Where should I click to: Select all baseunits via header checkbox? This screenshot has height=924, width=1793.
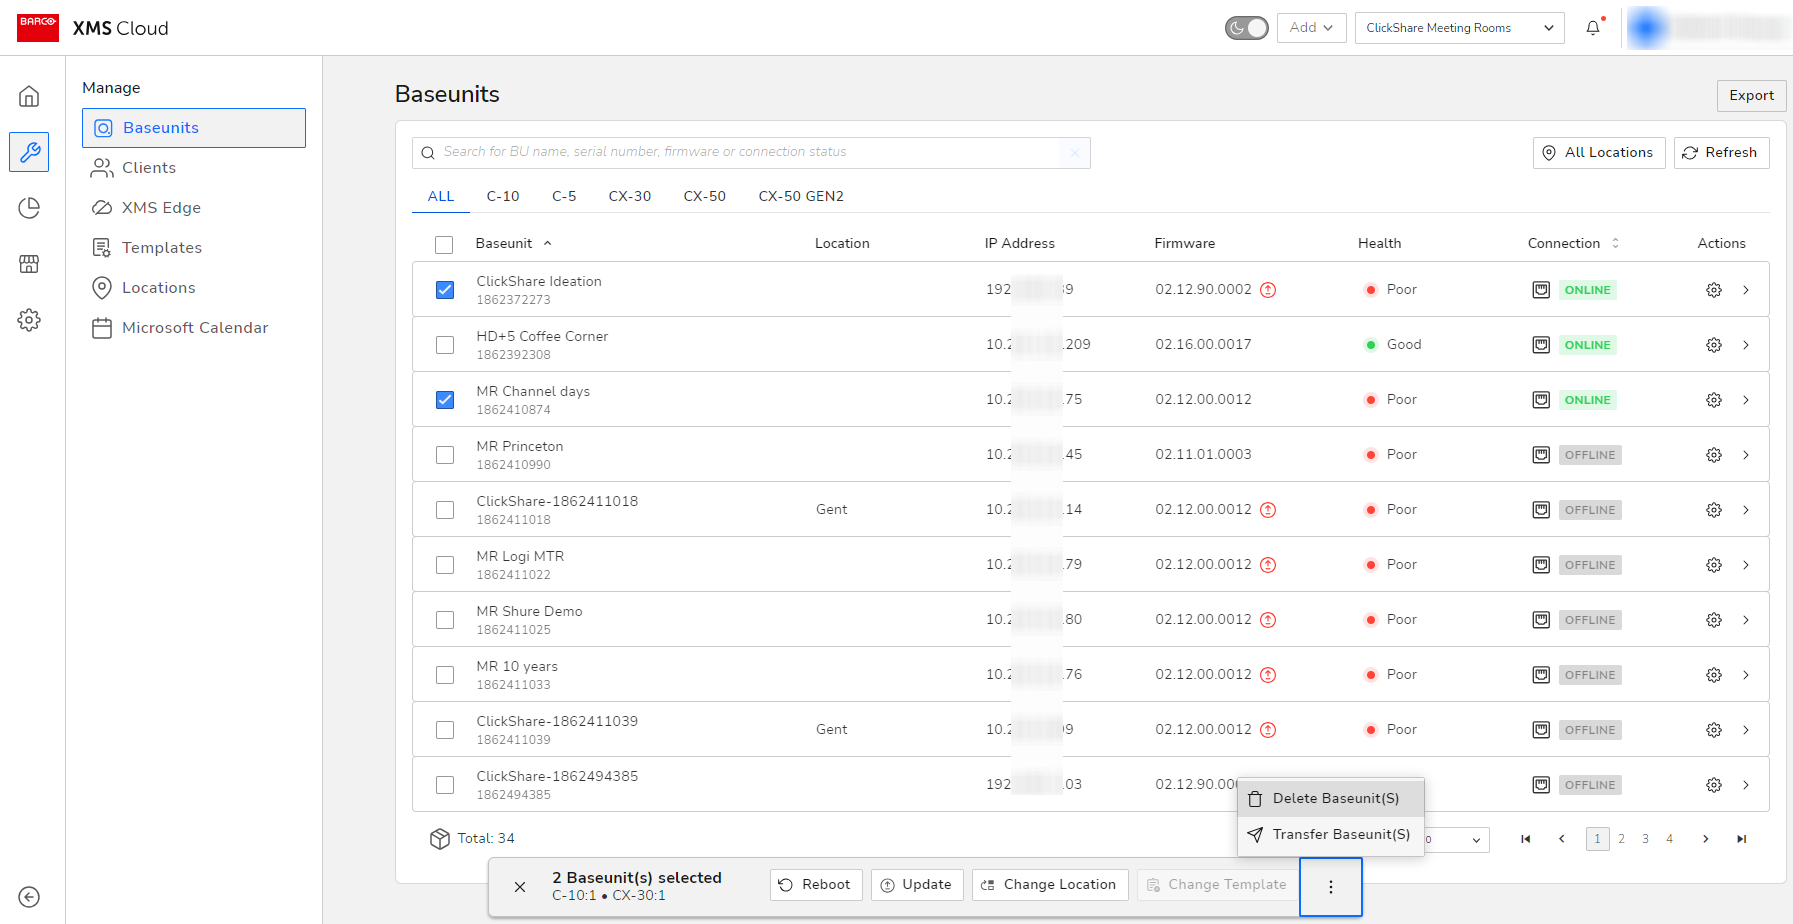445,243
